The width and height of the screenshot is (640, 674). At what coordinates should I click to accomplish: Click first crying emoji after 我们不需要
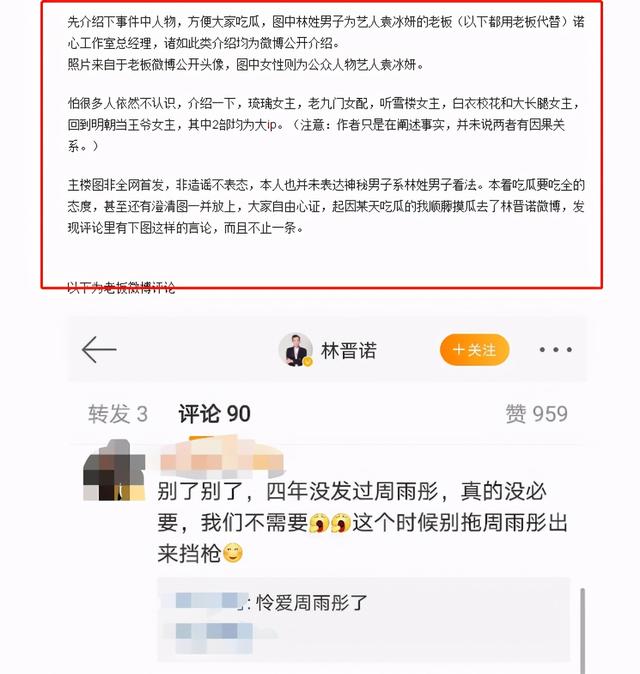point(319,523)
